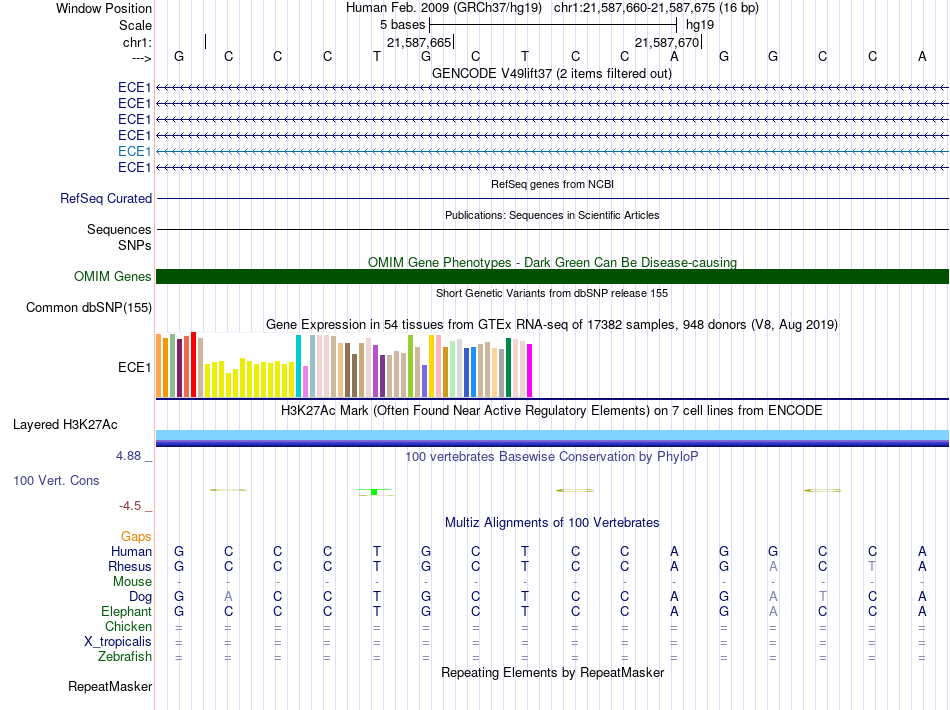Click the dark green OMIM gene bar
The image size is (950, 710).
(x=552, y=277)
